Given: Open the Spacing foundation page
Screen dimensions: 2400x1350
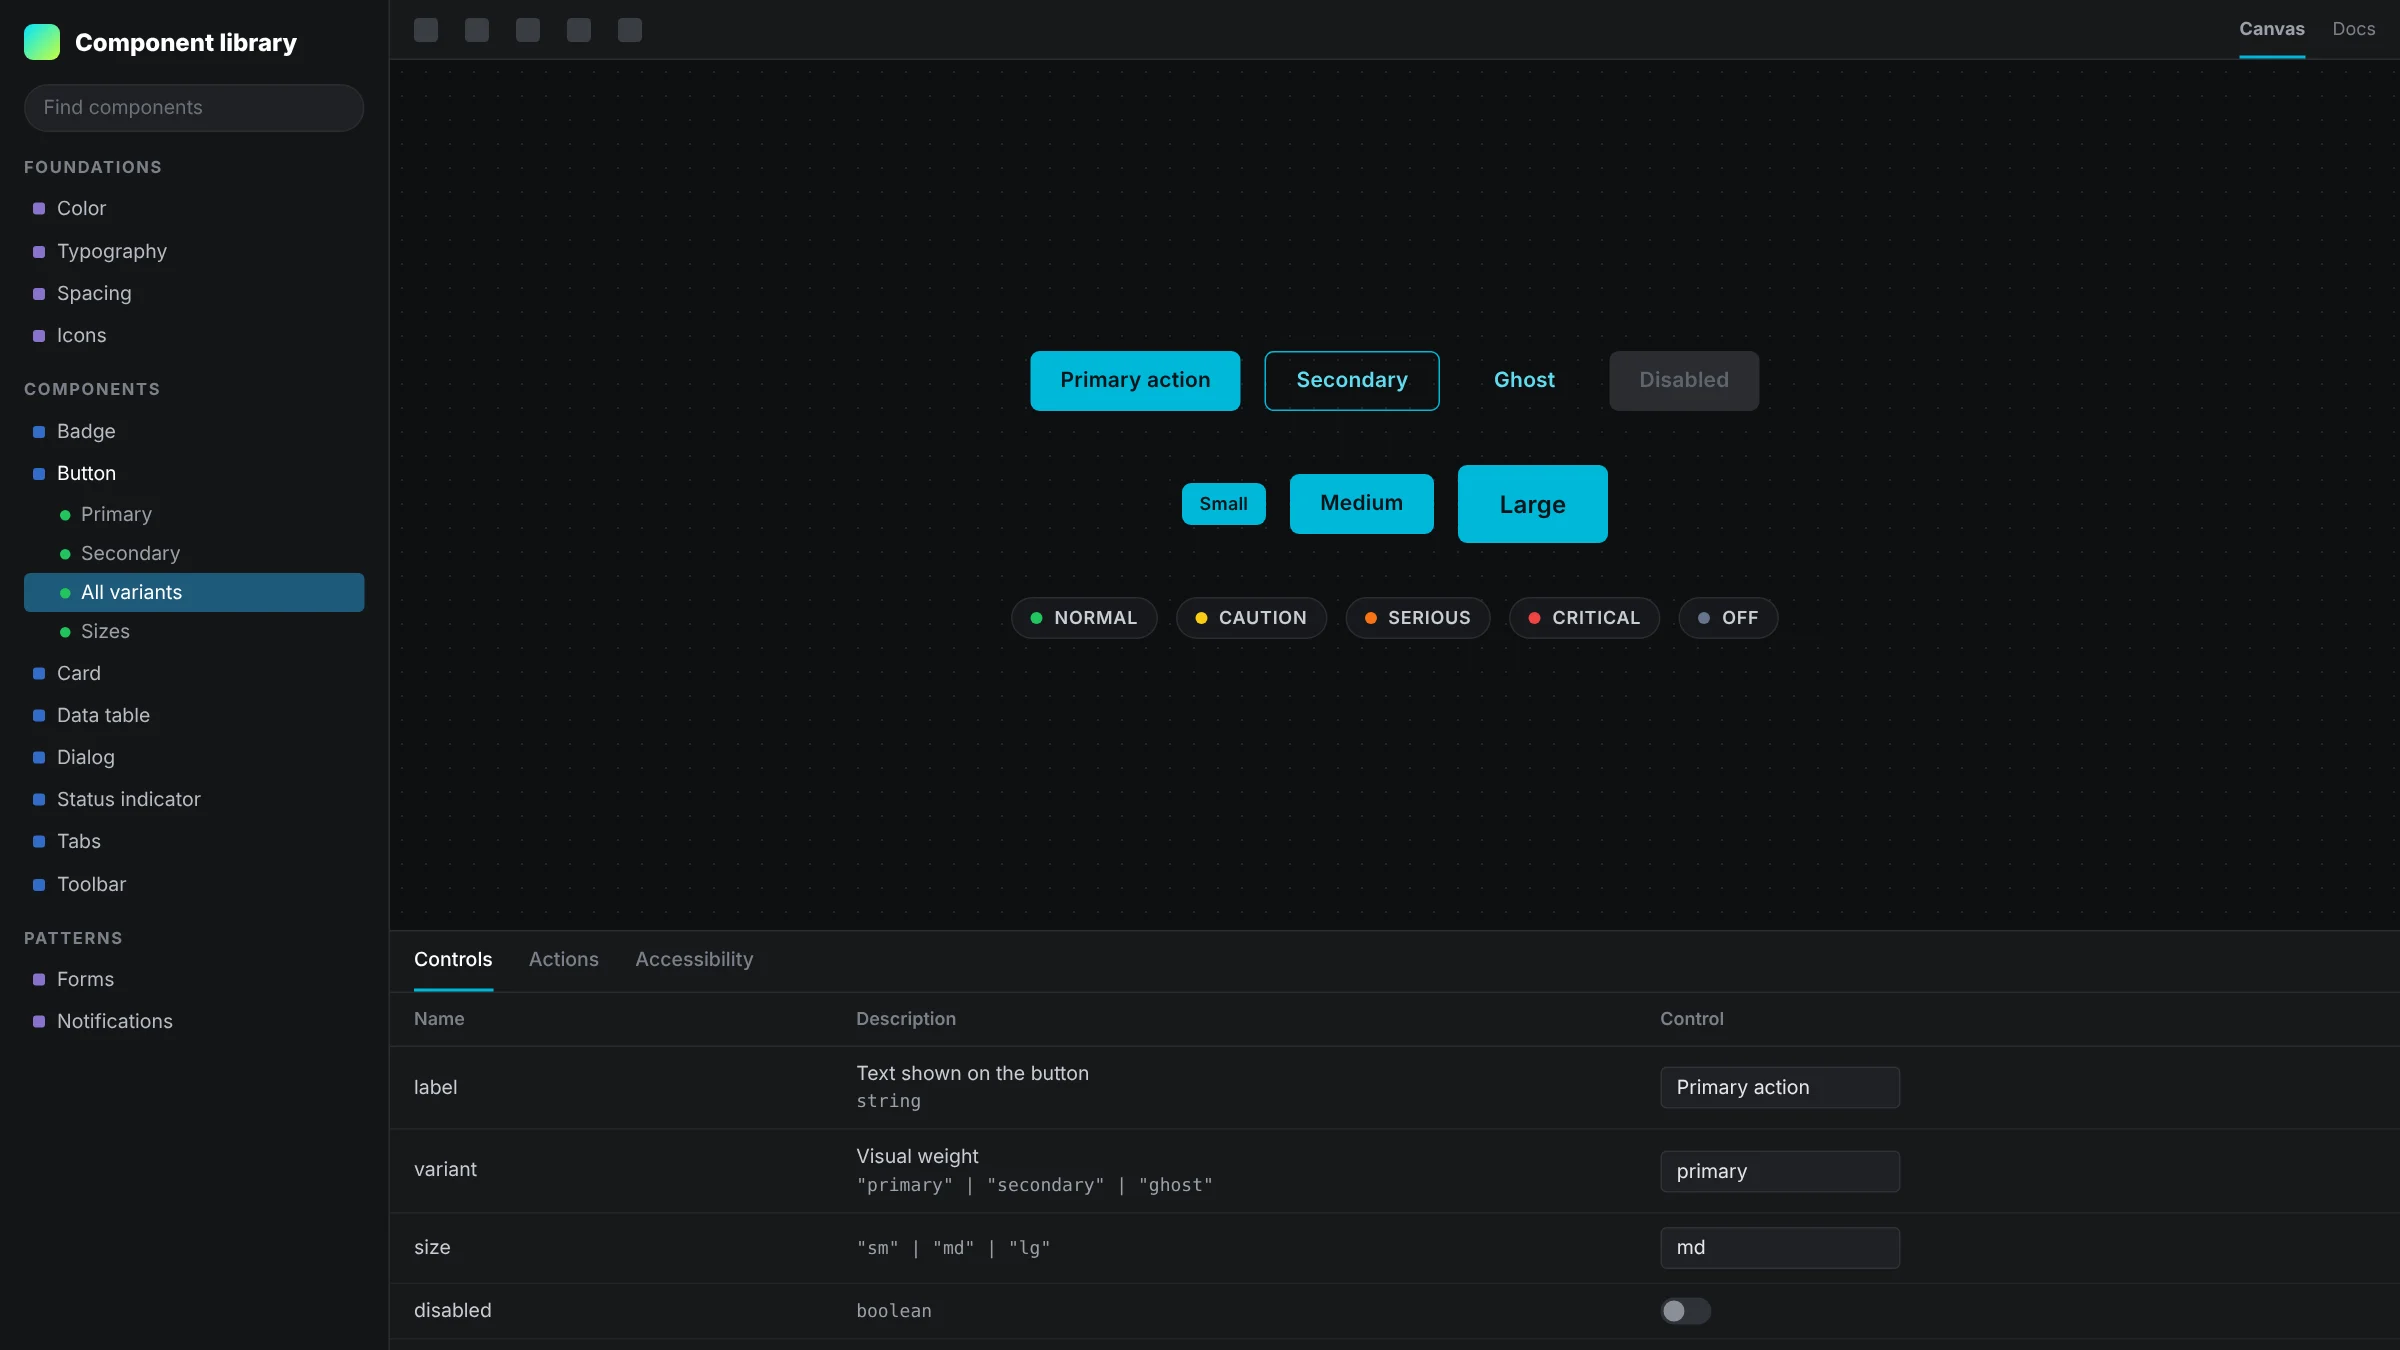Looking at the screenshot, I should tap(194, 293).
